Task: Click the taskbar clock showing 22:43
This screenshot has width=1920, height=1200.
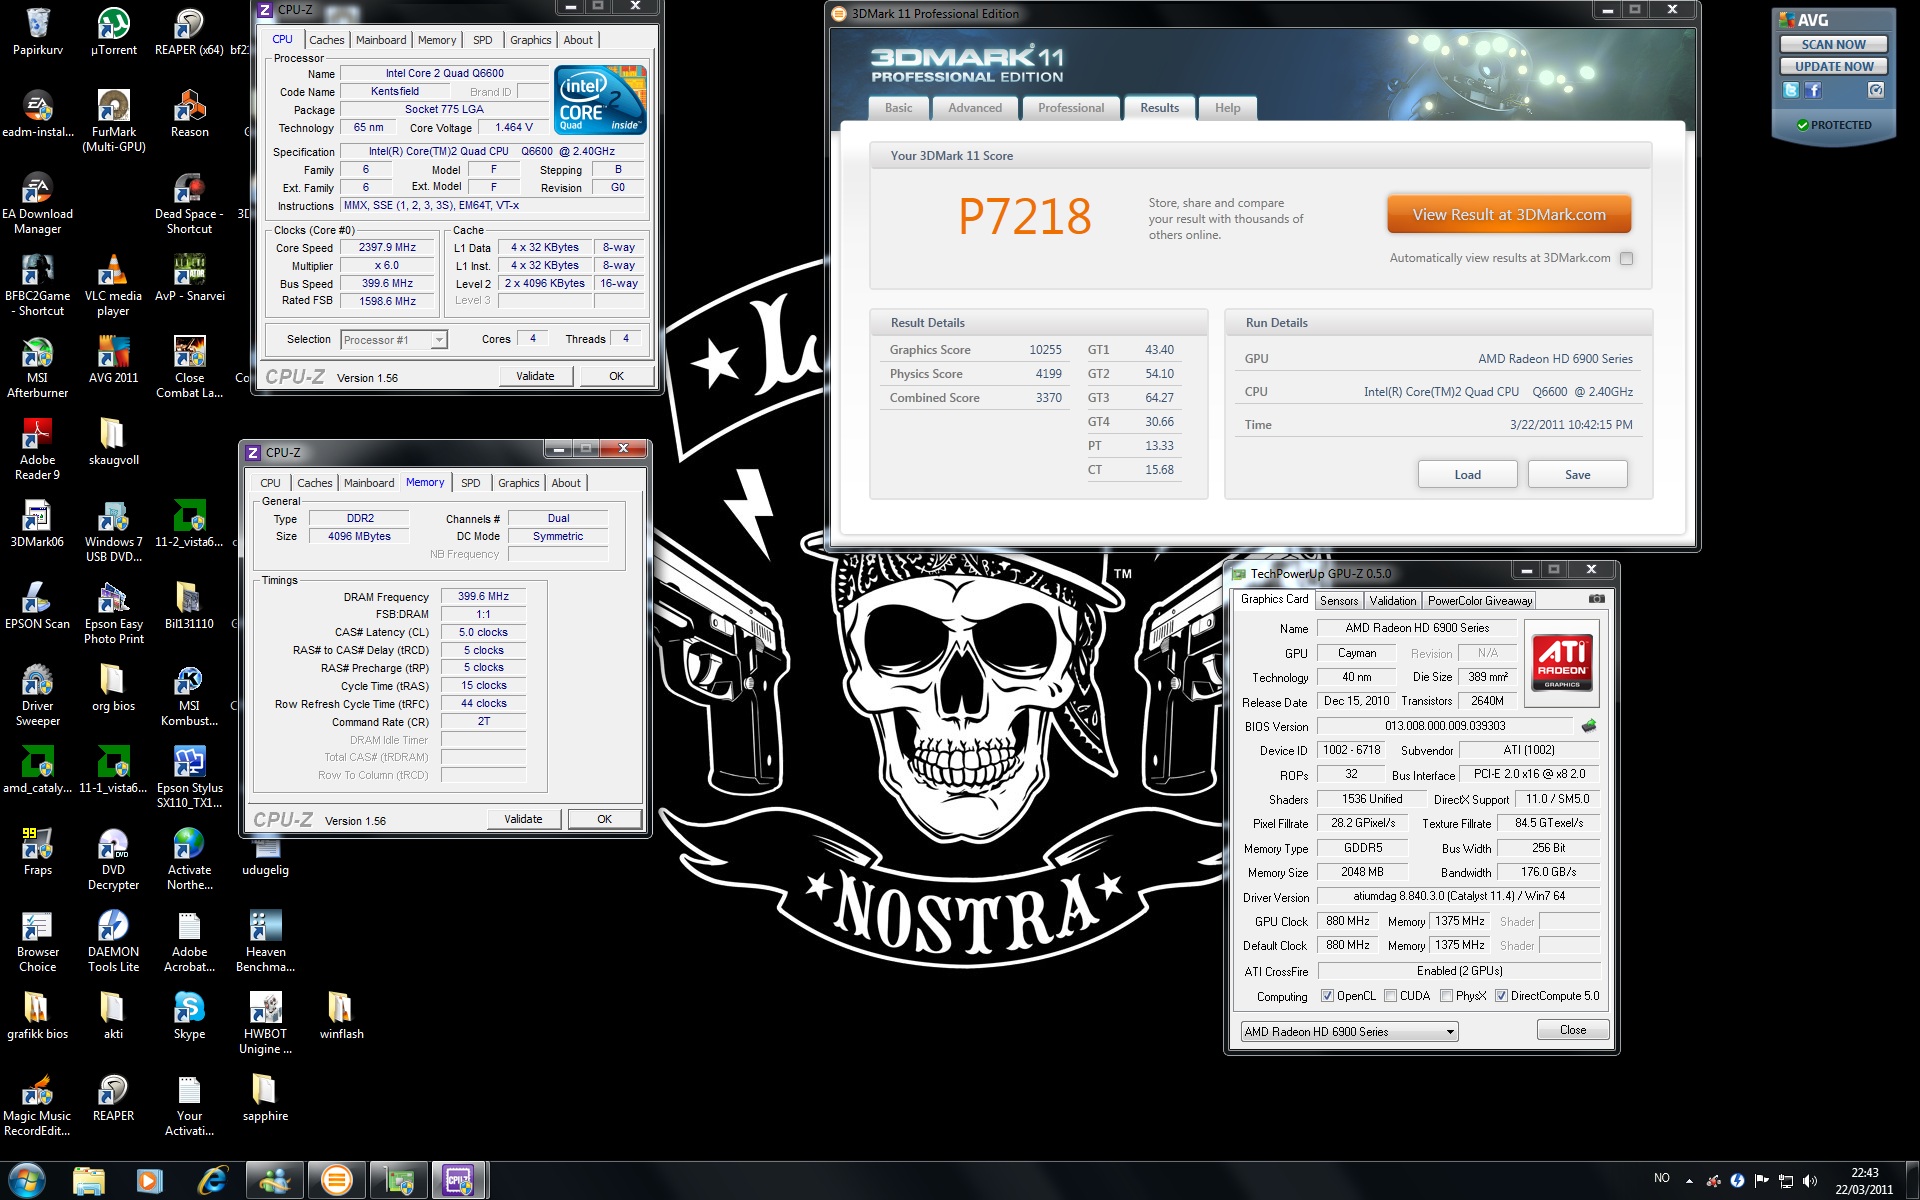Action: pyautogui.click(x=1864, y=1181)
